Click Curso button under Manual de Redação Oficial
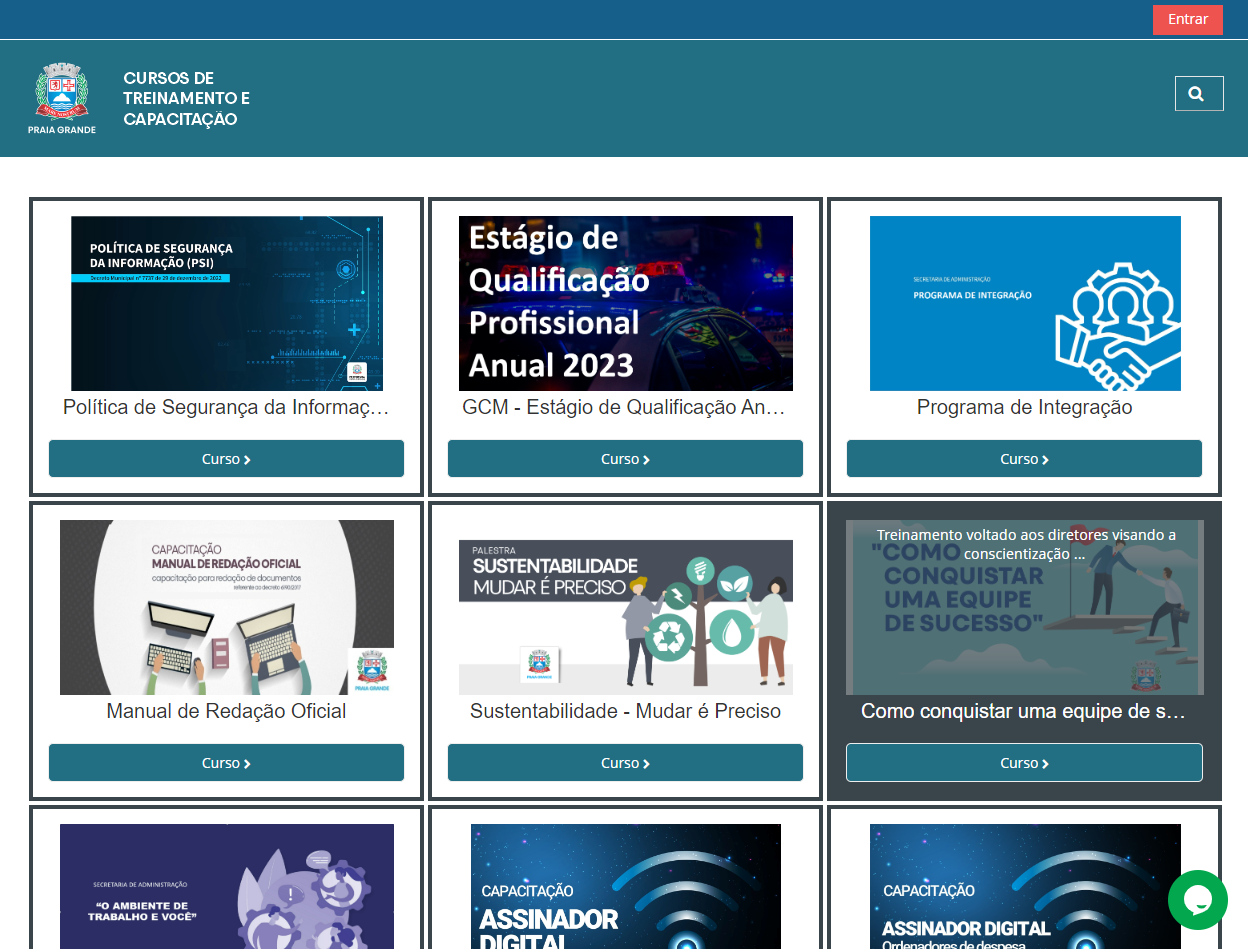The width and height of the screenshot is (1248, 949). [x=226, y=763]
